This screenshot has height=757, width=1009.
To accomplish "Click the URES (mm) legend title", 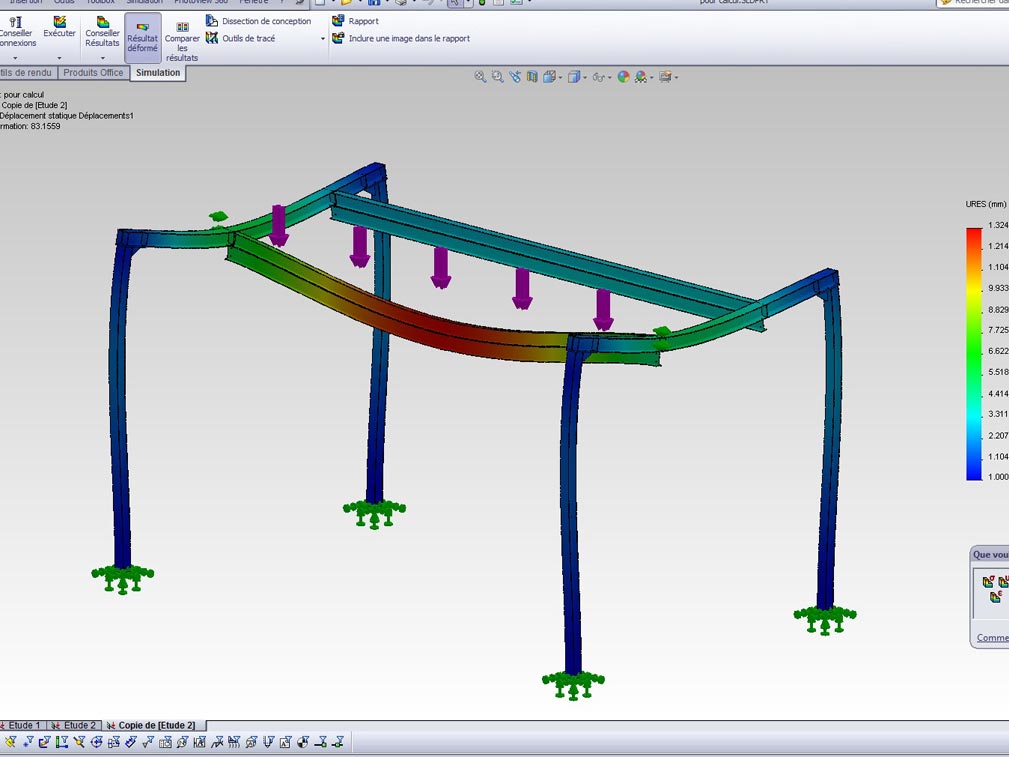I will (985, 204).
